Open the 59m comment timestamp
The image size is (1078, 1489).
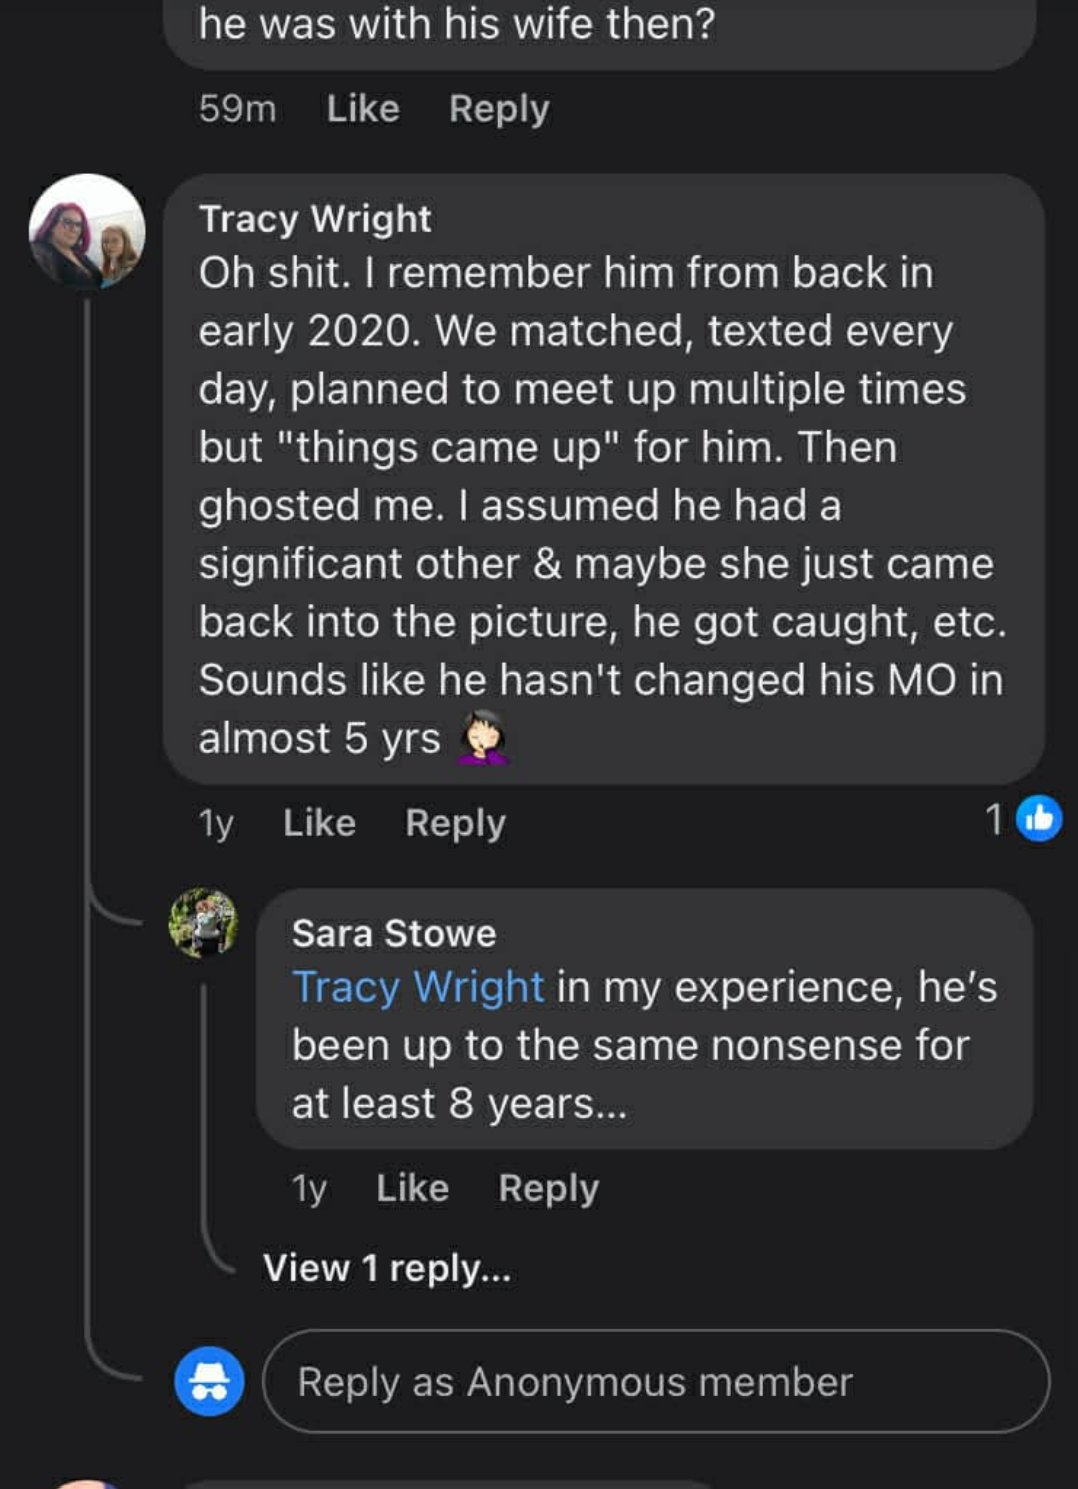tap(237, 108)
